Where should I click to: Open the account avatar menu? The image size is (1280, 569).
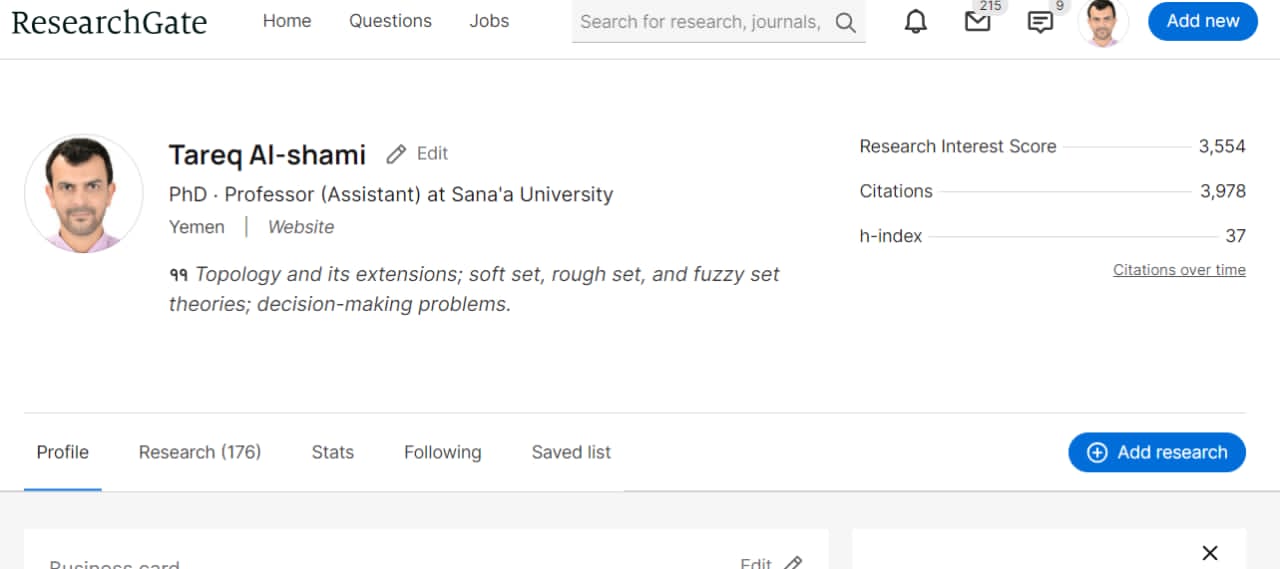coord(1103,22)
